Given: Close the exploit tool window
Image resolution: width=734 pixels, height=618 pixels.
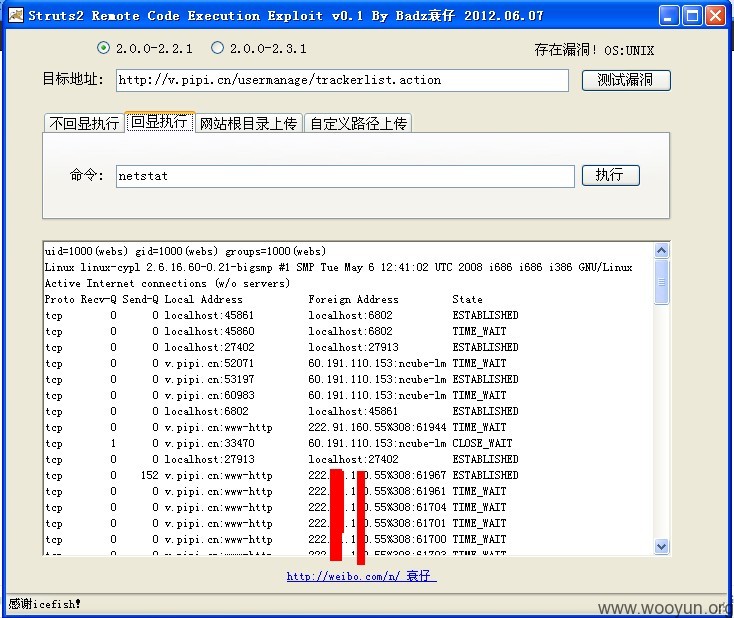Looking at the screenshot, I should [x=715, y=16].
